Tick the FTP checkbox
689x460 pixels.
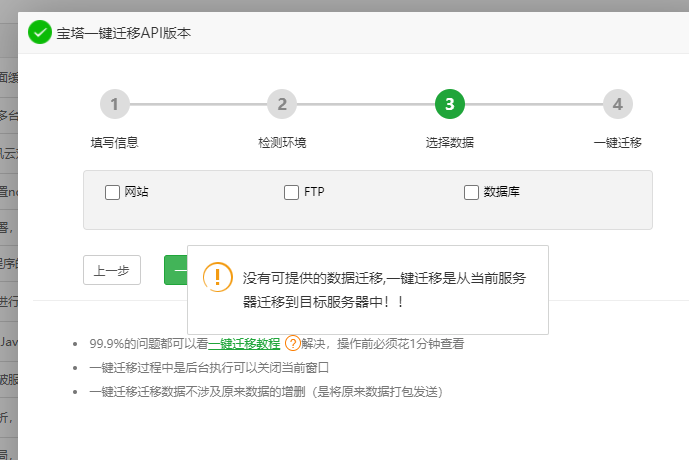[291, 192]
